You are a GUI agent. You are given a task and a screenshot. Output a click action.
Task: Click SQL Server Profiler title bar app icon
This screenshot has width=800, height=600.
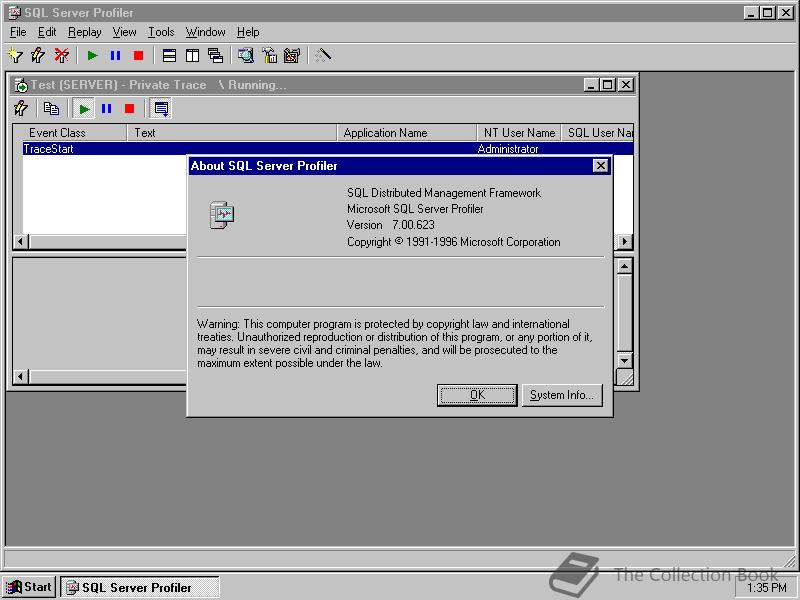point(14,13)
